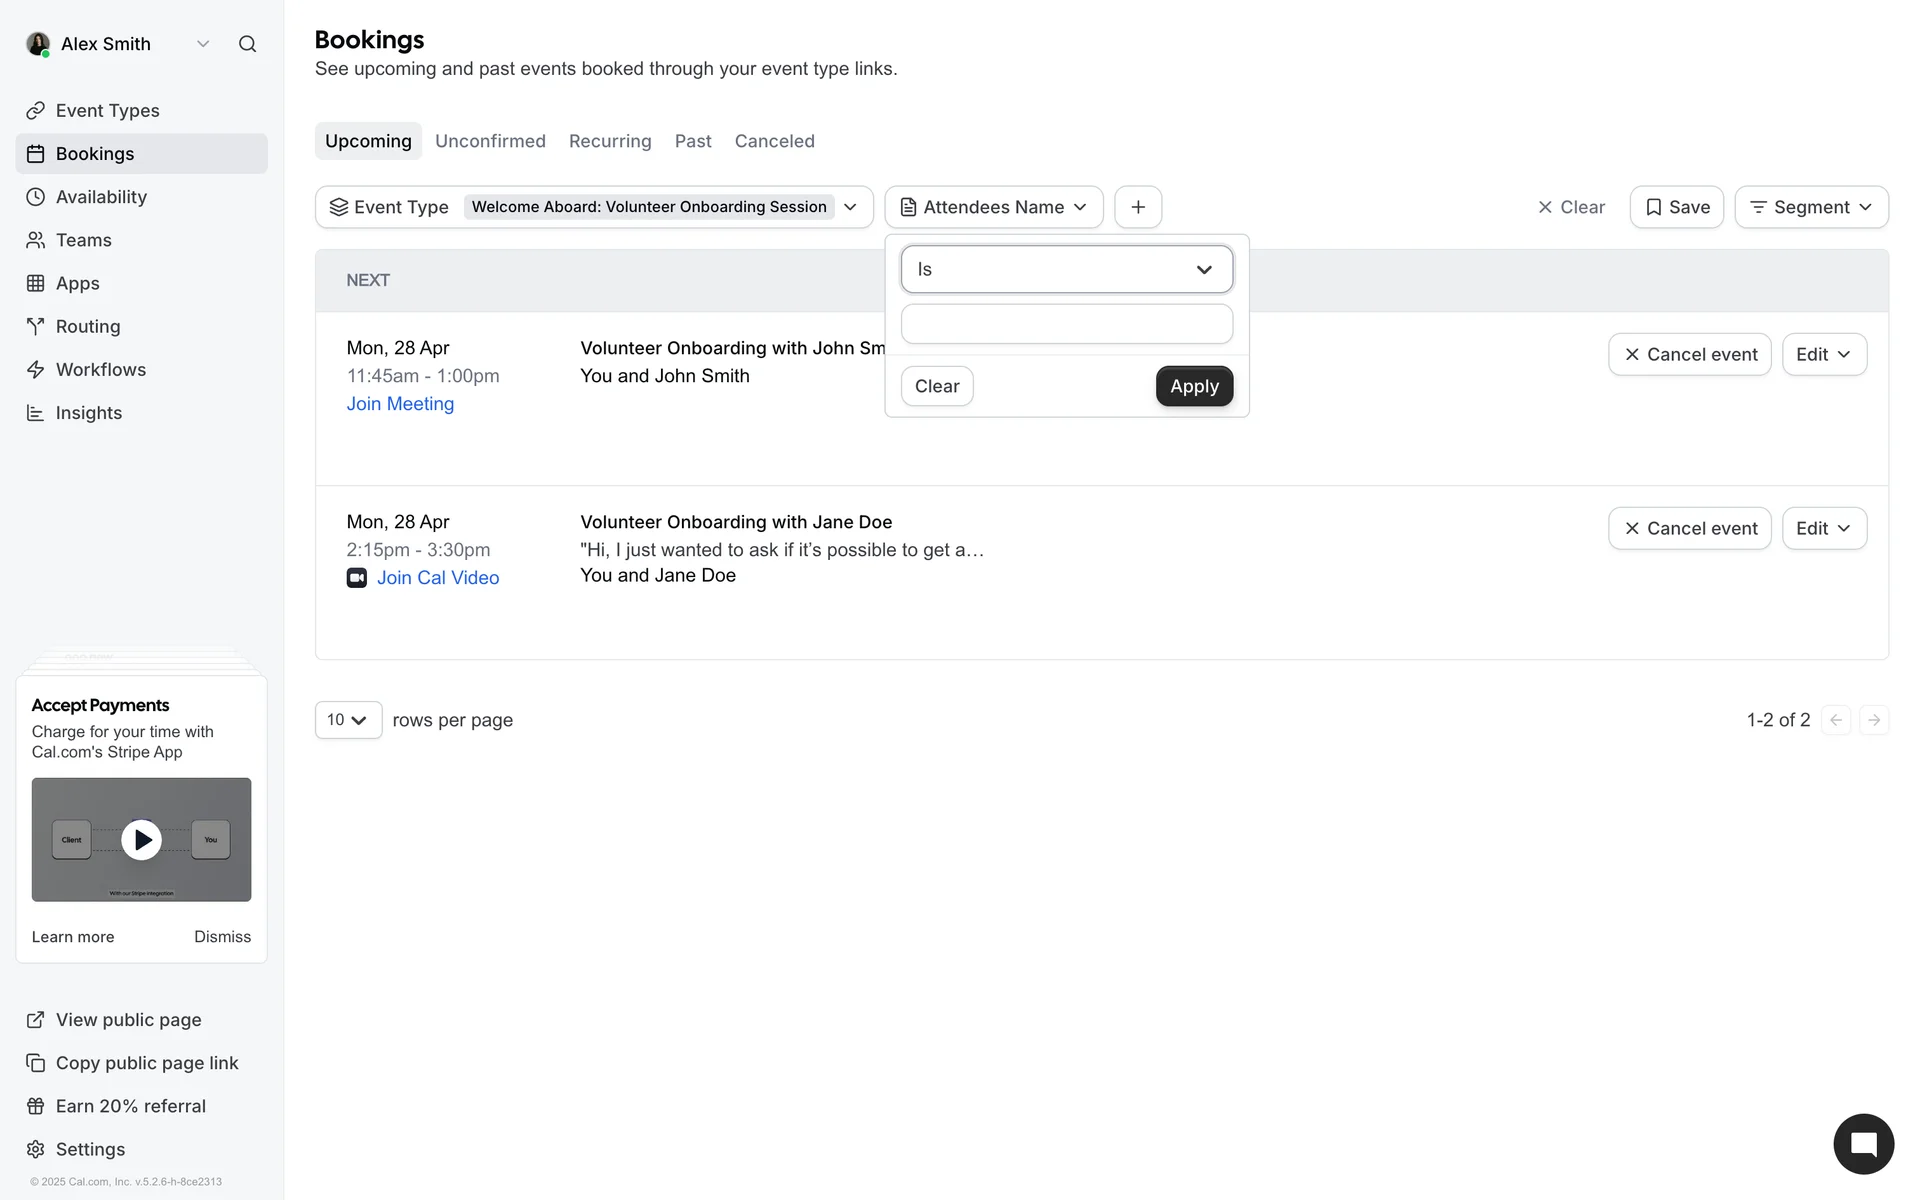Open the Segment dropdown

(1811, 207)
